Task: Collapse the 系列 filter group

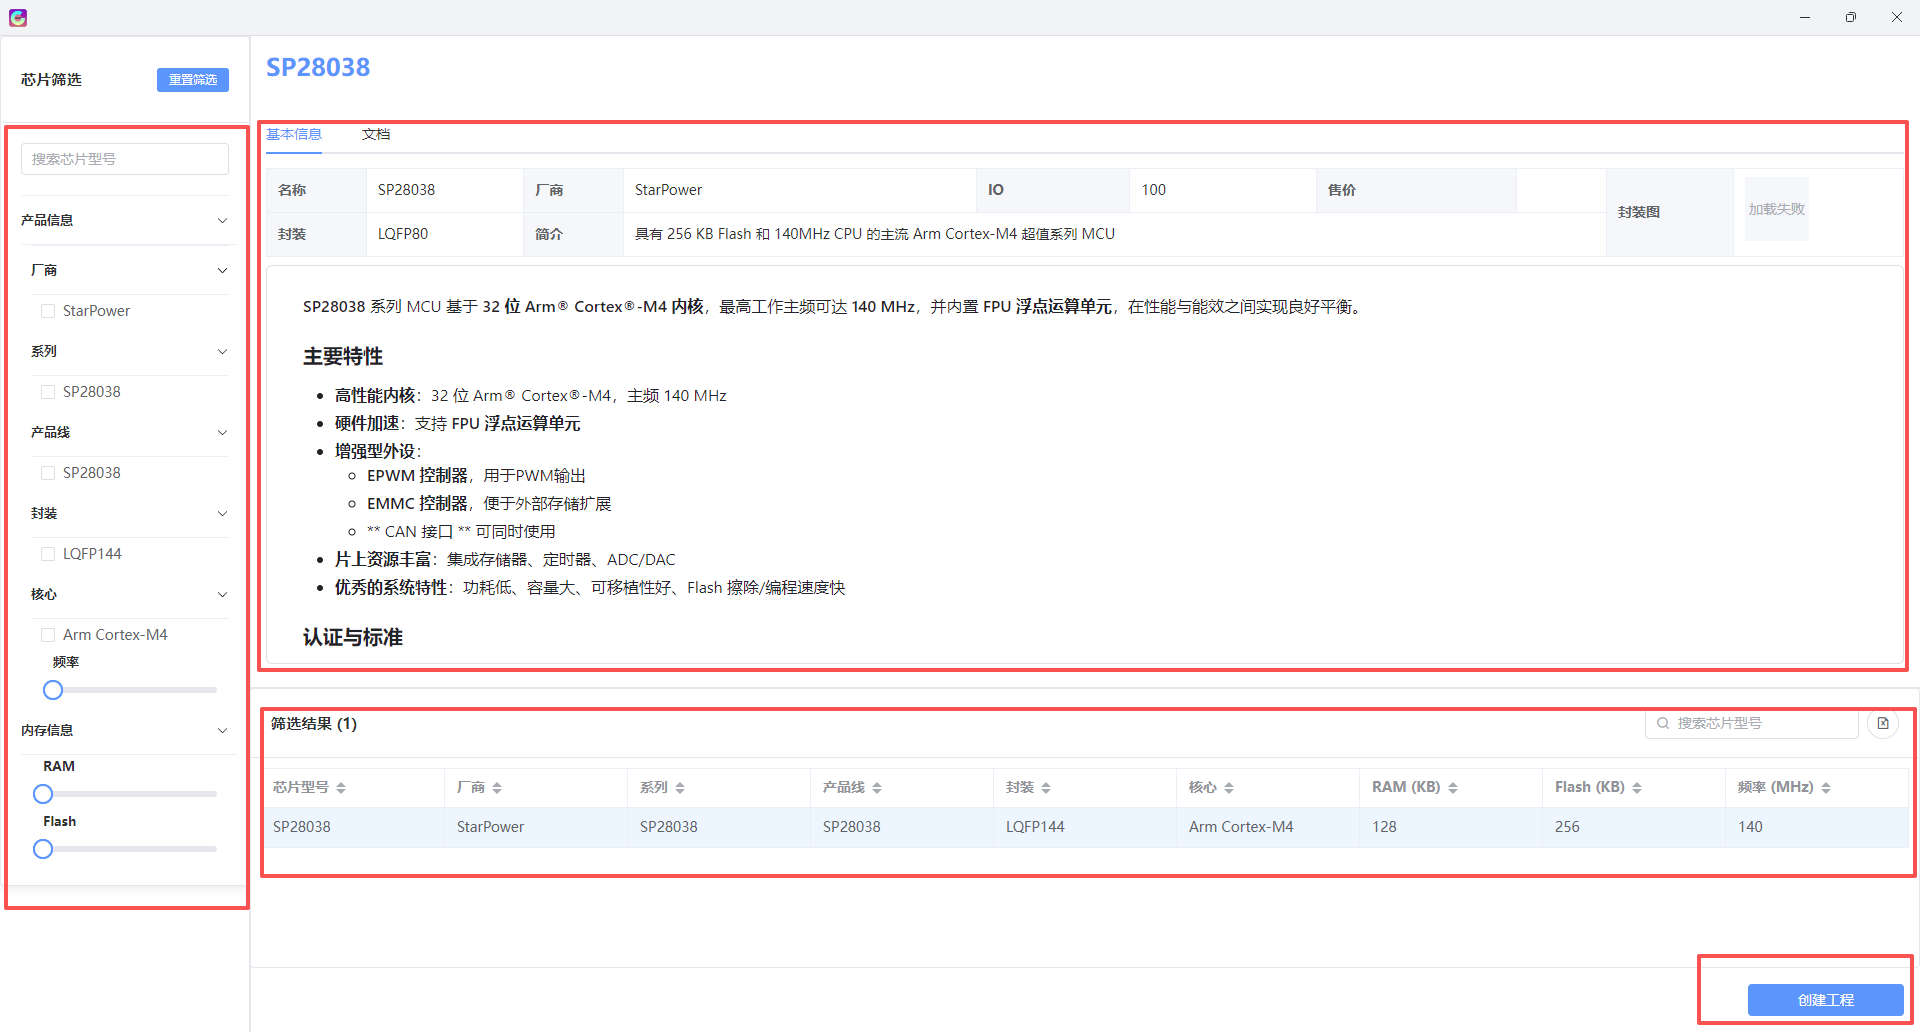Action: [x=222, y=352]
